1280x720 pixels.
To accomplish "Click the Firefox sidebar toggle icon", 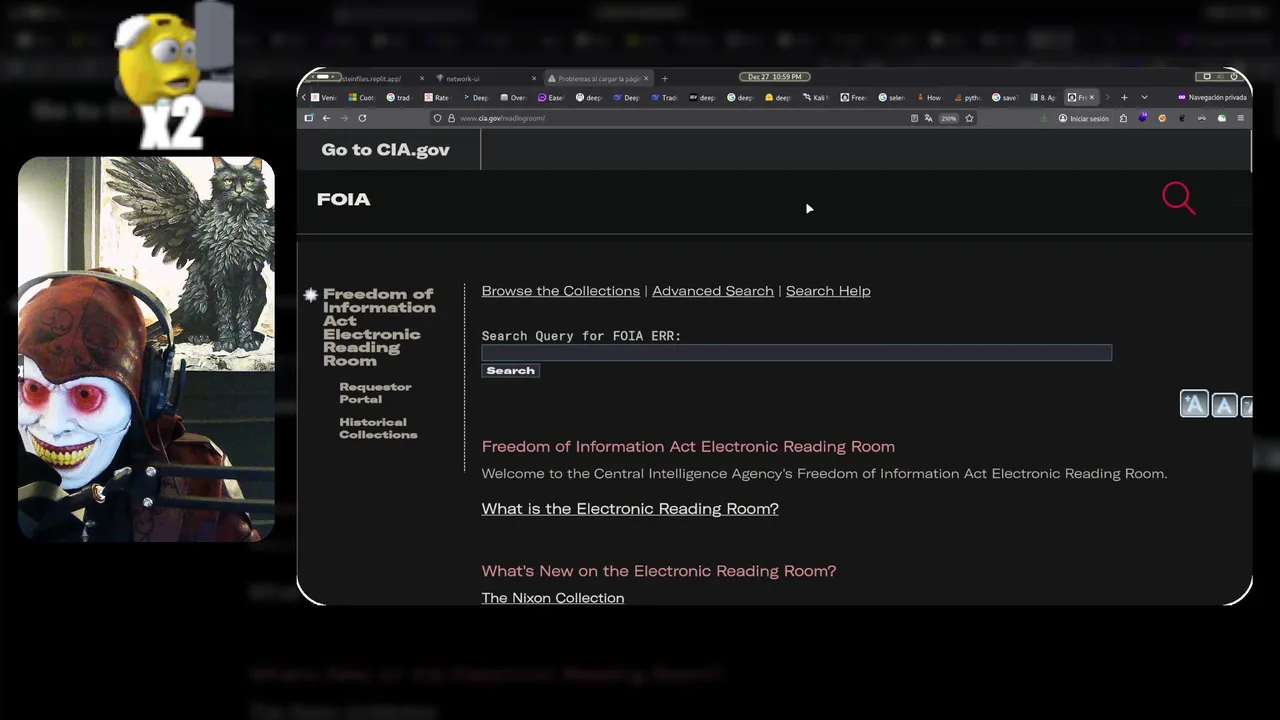I will pyautogui.click(x=308, y=118).
